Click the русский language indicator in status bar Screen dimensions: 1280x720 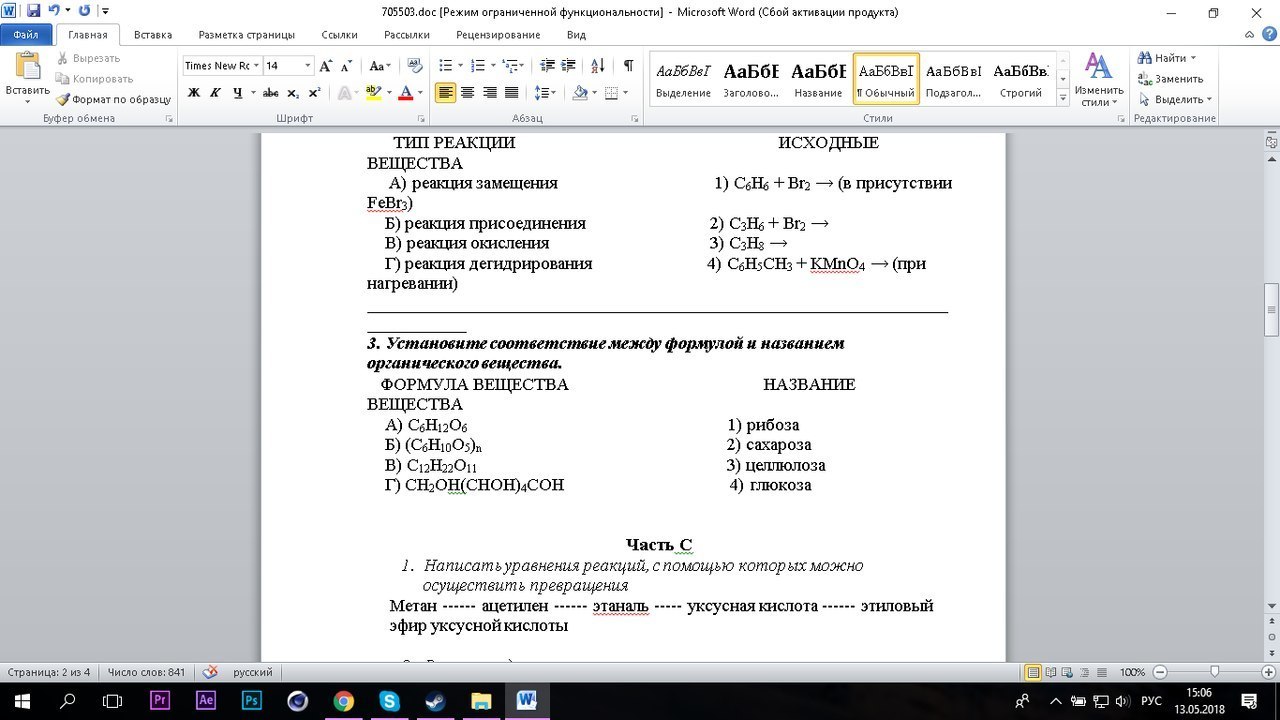(x=253, y=672)
